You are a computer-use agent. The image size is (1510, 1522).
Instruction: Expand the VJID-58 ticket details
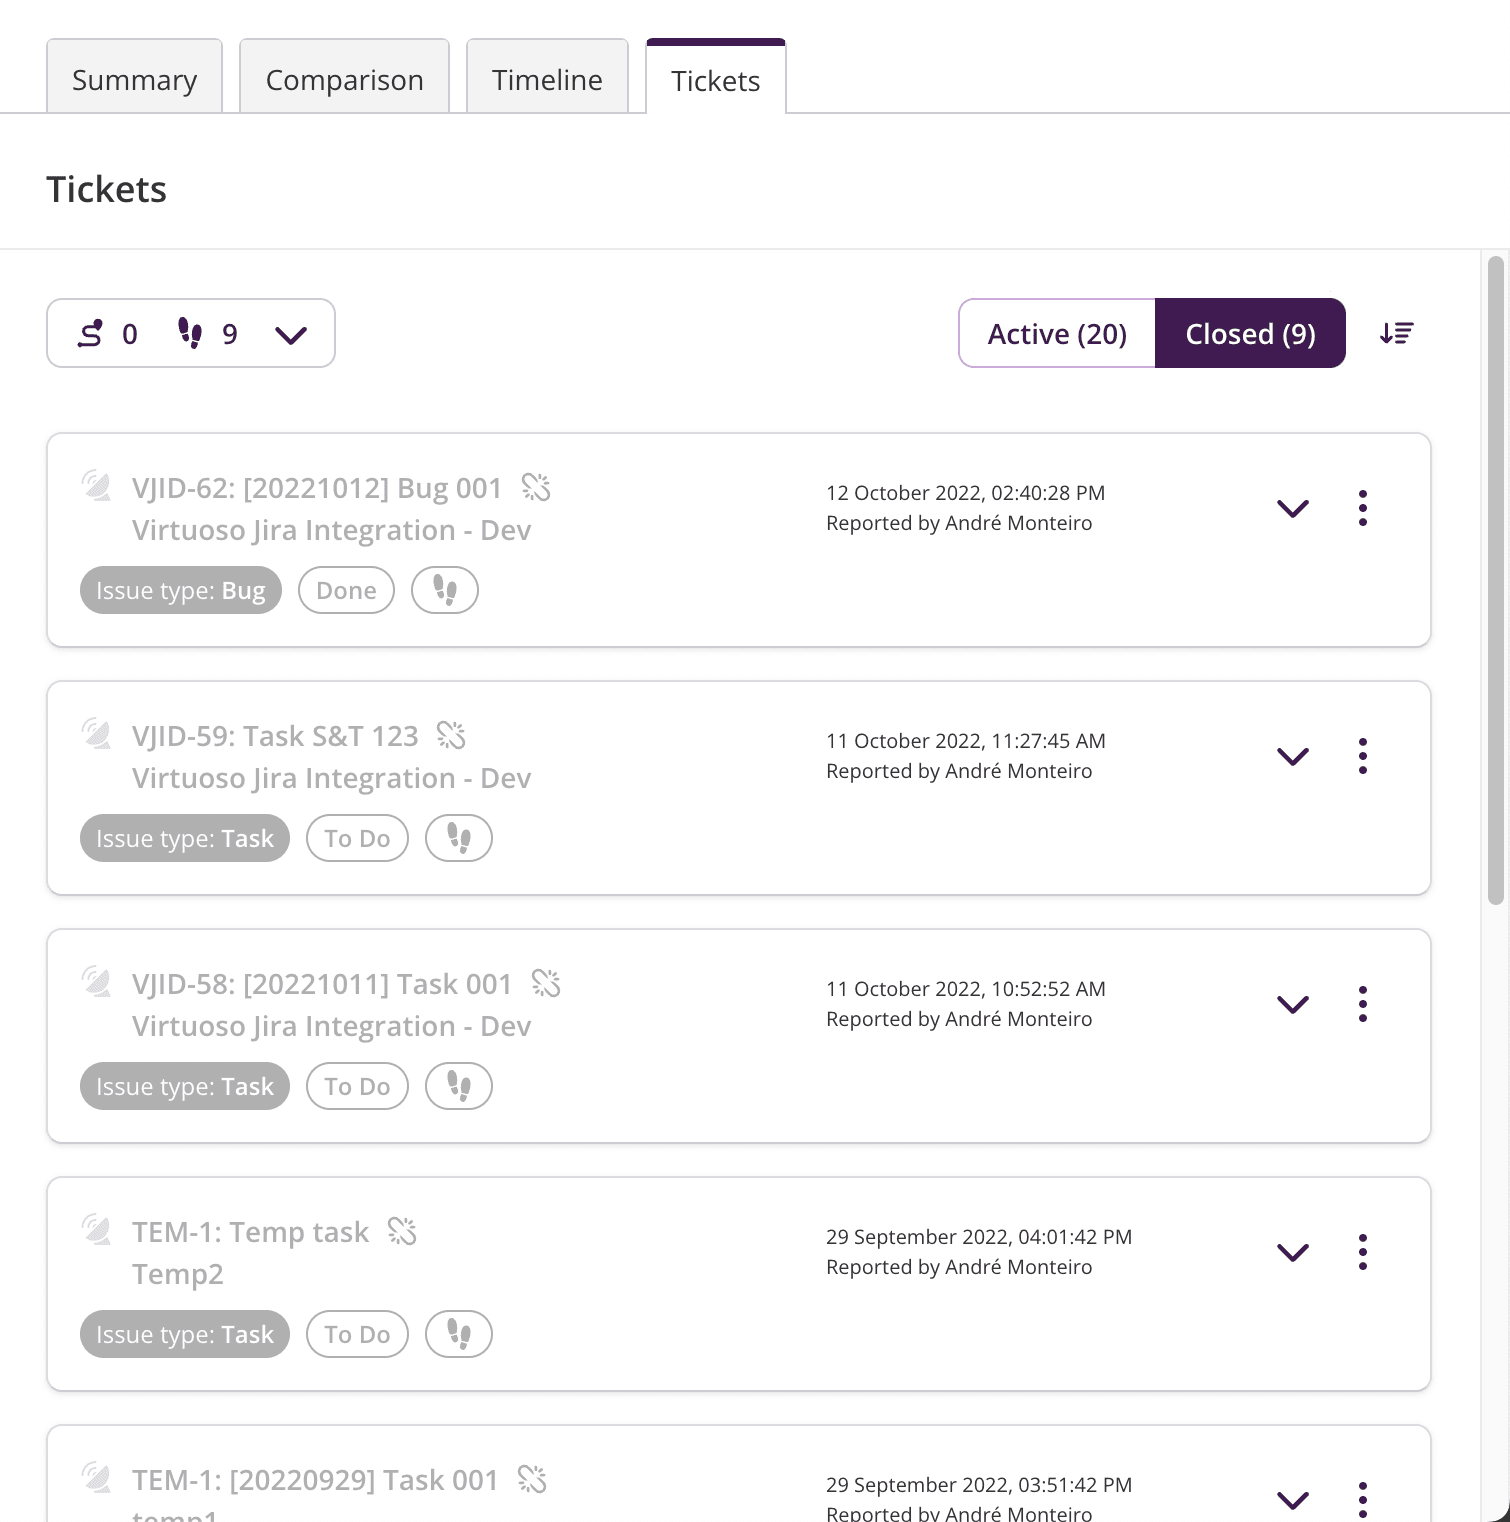point(1292,1004)
